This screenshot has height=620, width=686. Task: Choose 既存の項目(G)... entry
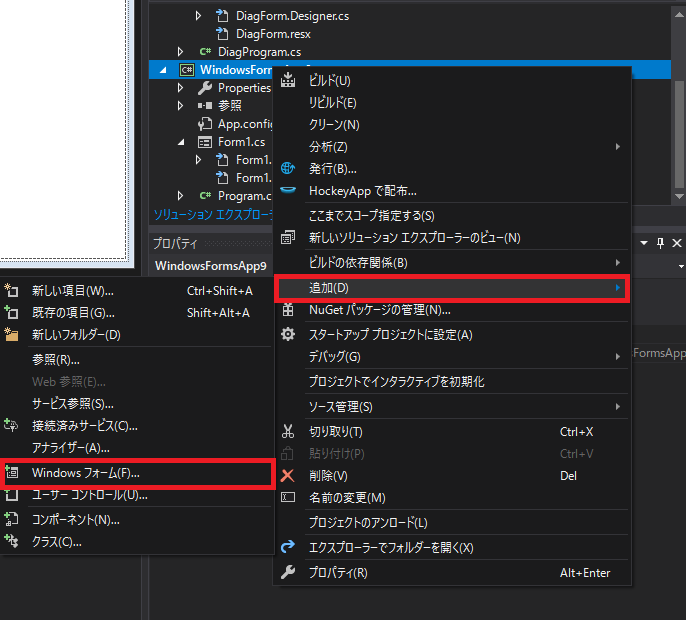[x=137, y=313]
